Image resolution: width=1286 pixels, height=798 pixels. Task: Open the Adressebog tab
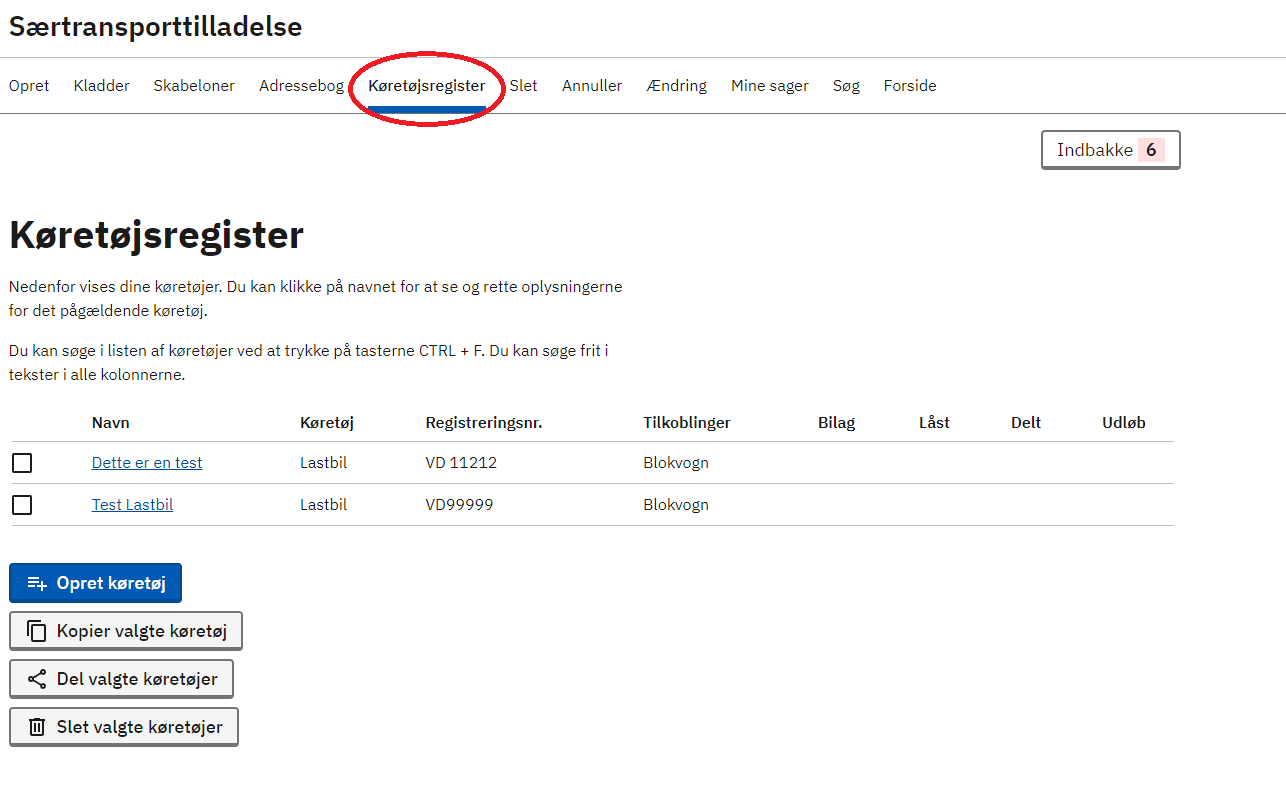click(x=301, y=86)
